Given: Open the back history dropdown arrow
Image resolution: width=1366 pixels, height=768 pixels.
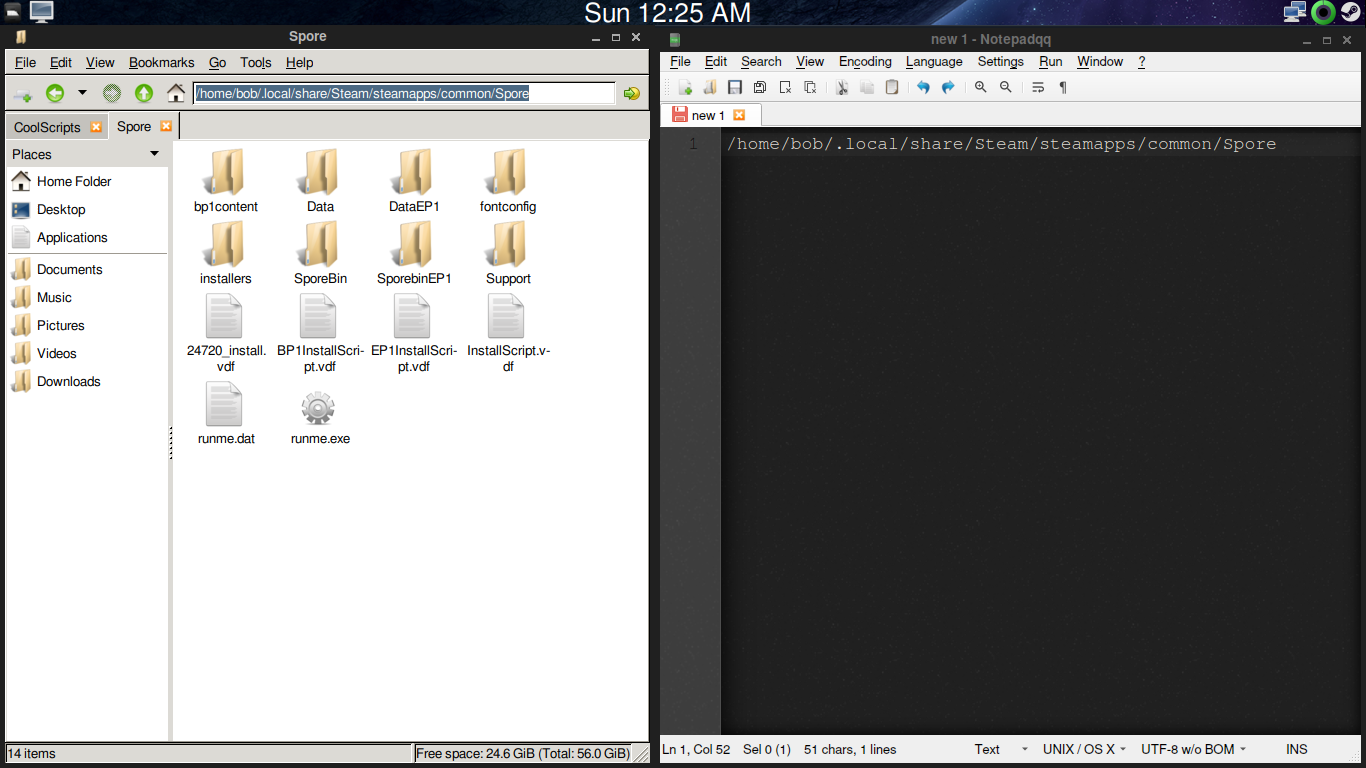Looking at the screenshot, I should 82,93.
